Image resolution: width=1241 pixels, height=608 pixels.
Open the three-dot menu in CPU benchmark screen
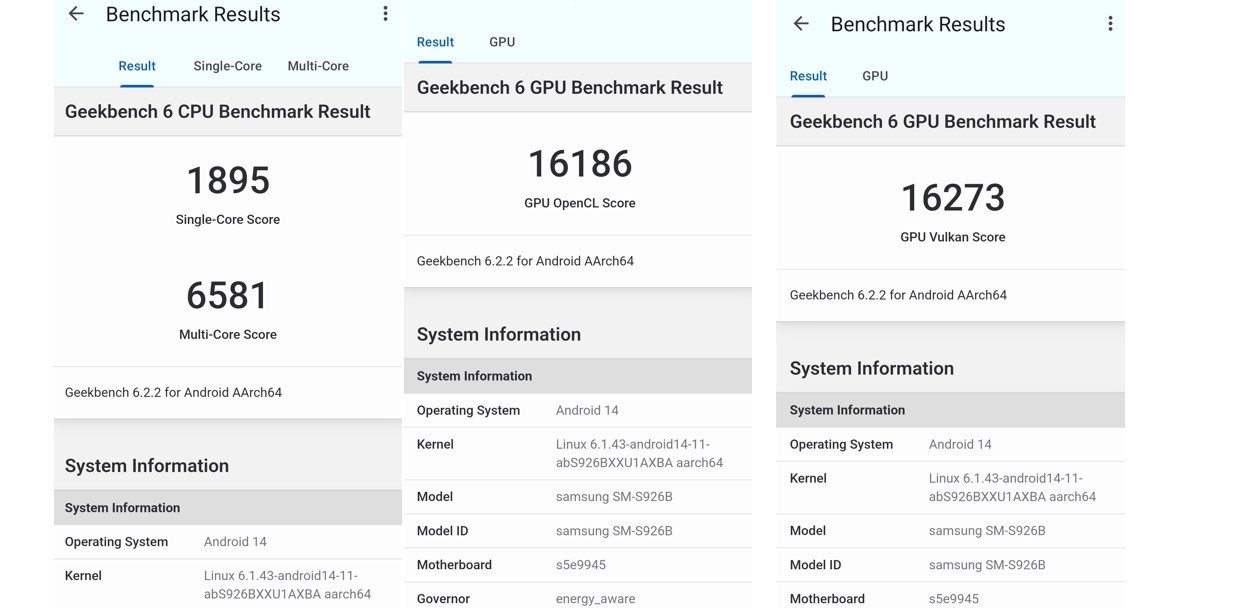[385, 14]
